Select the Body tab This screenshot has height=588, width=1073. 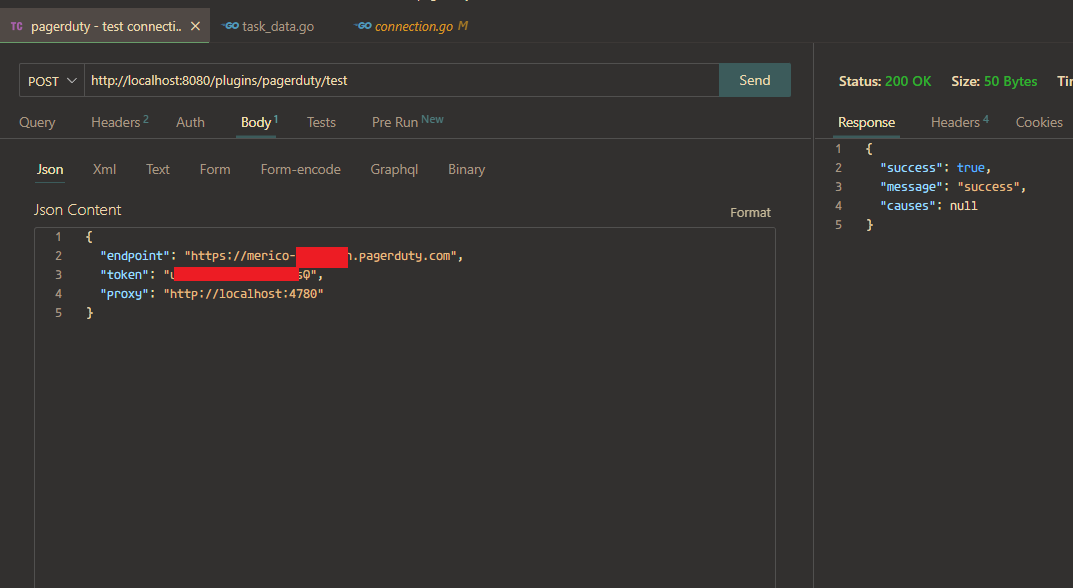(x=259, y=122)
